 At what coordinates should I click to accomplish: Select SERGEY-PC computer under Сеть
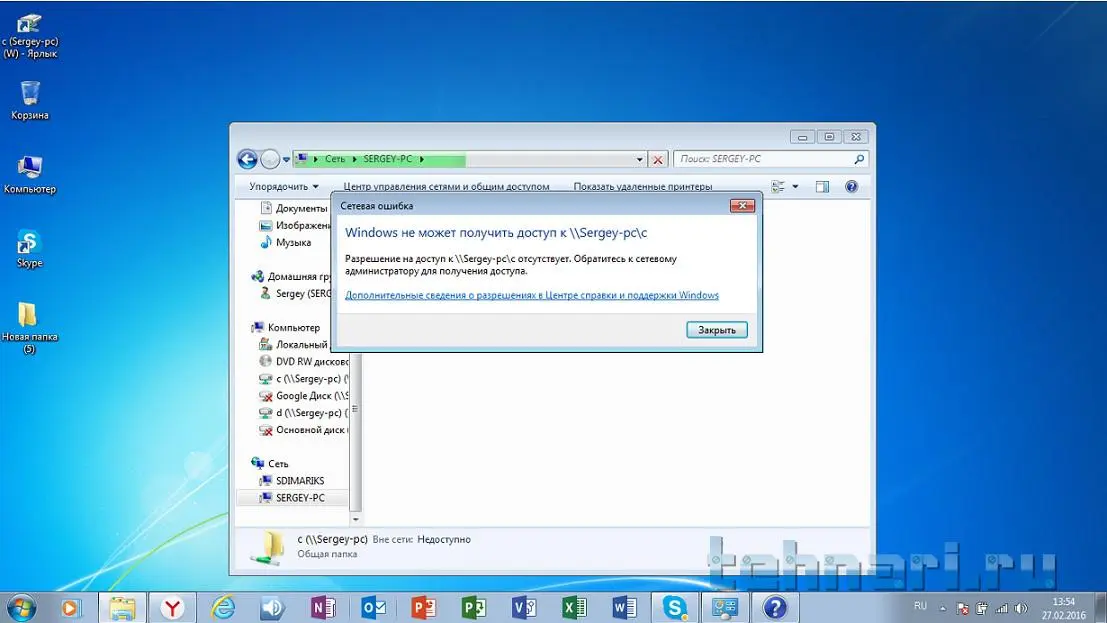292,498
